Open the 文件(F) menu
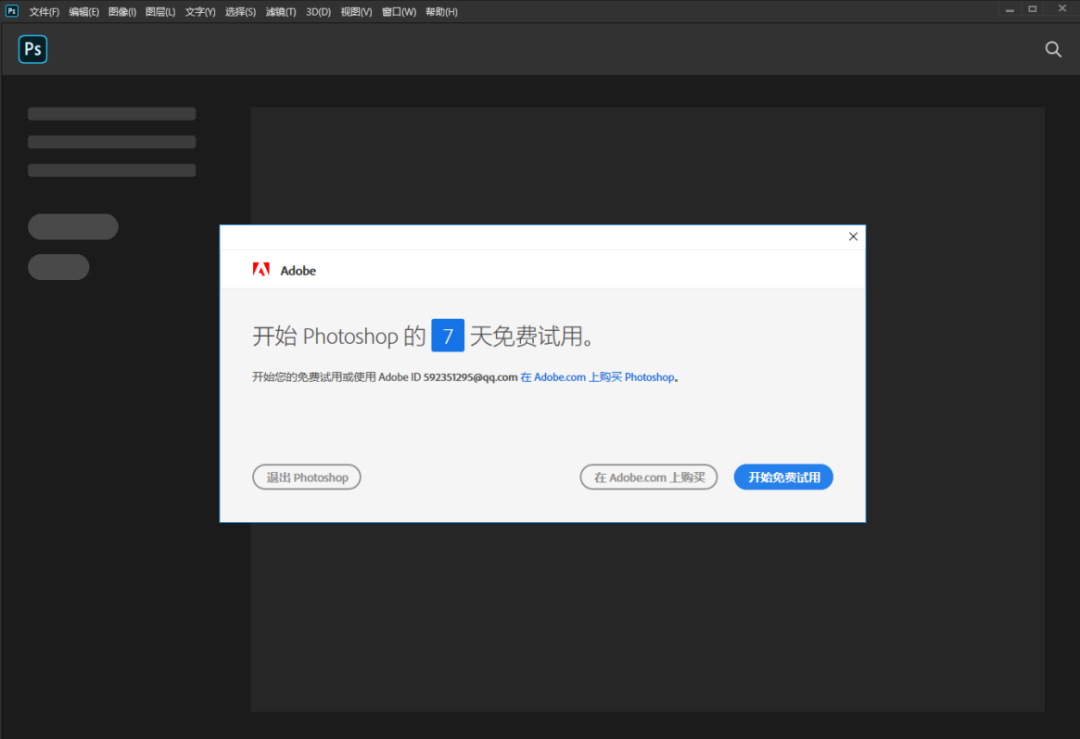The height and width of the screenshot is (739, 1080). coord(44,12)
